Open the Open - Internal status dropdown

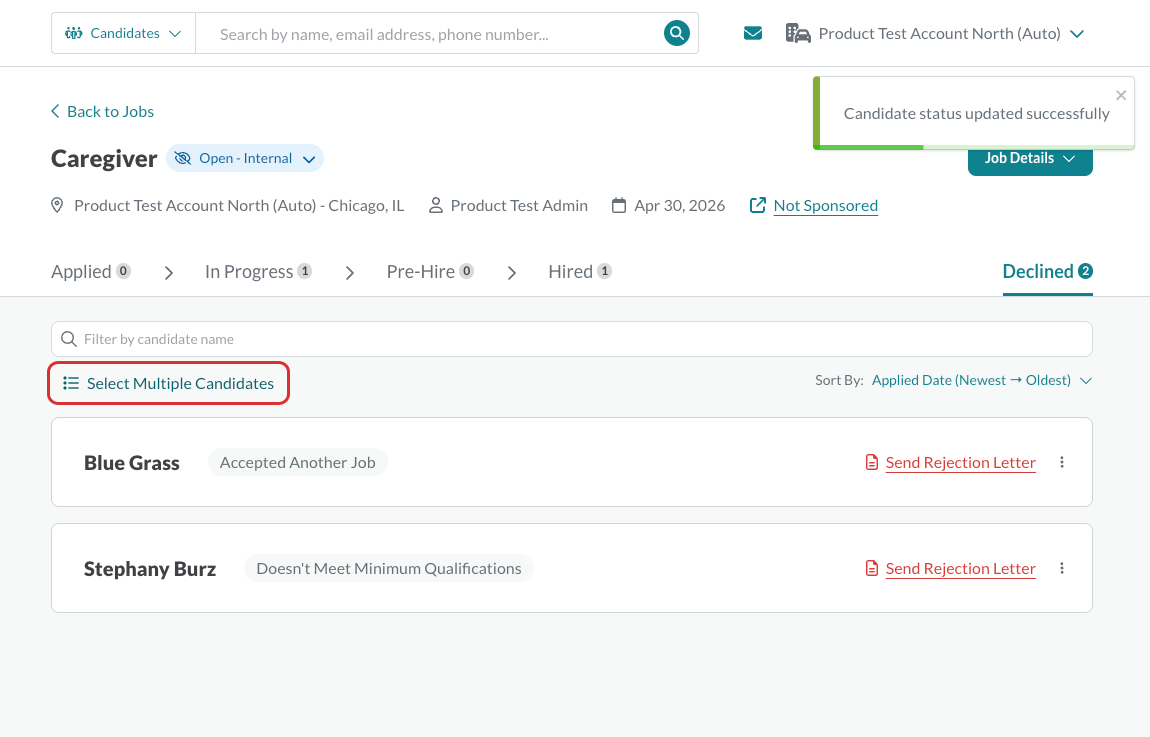pos(245,158)
